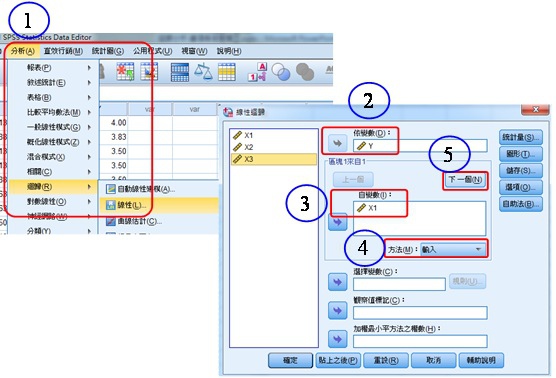Select variable X1 in the source list
The image size is (556, 378).
[x=273, y=135]
